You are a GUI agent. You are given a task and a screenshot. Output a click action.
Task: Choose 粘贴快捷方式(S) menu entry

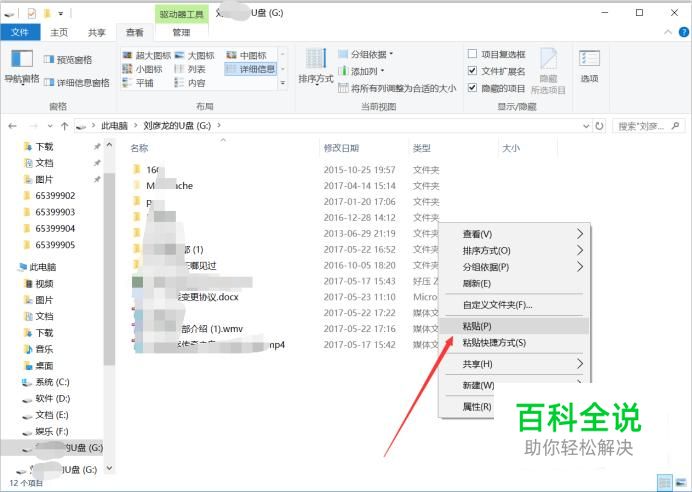(514, 342)
